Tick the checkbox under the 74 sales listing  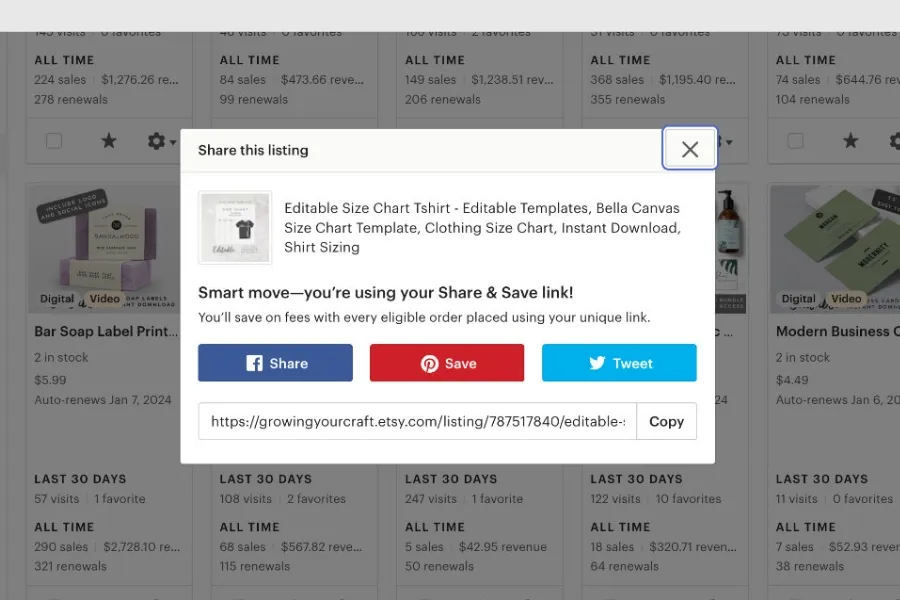point(796,141)
